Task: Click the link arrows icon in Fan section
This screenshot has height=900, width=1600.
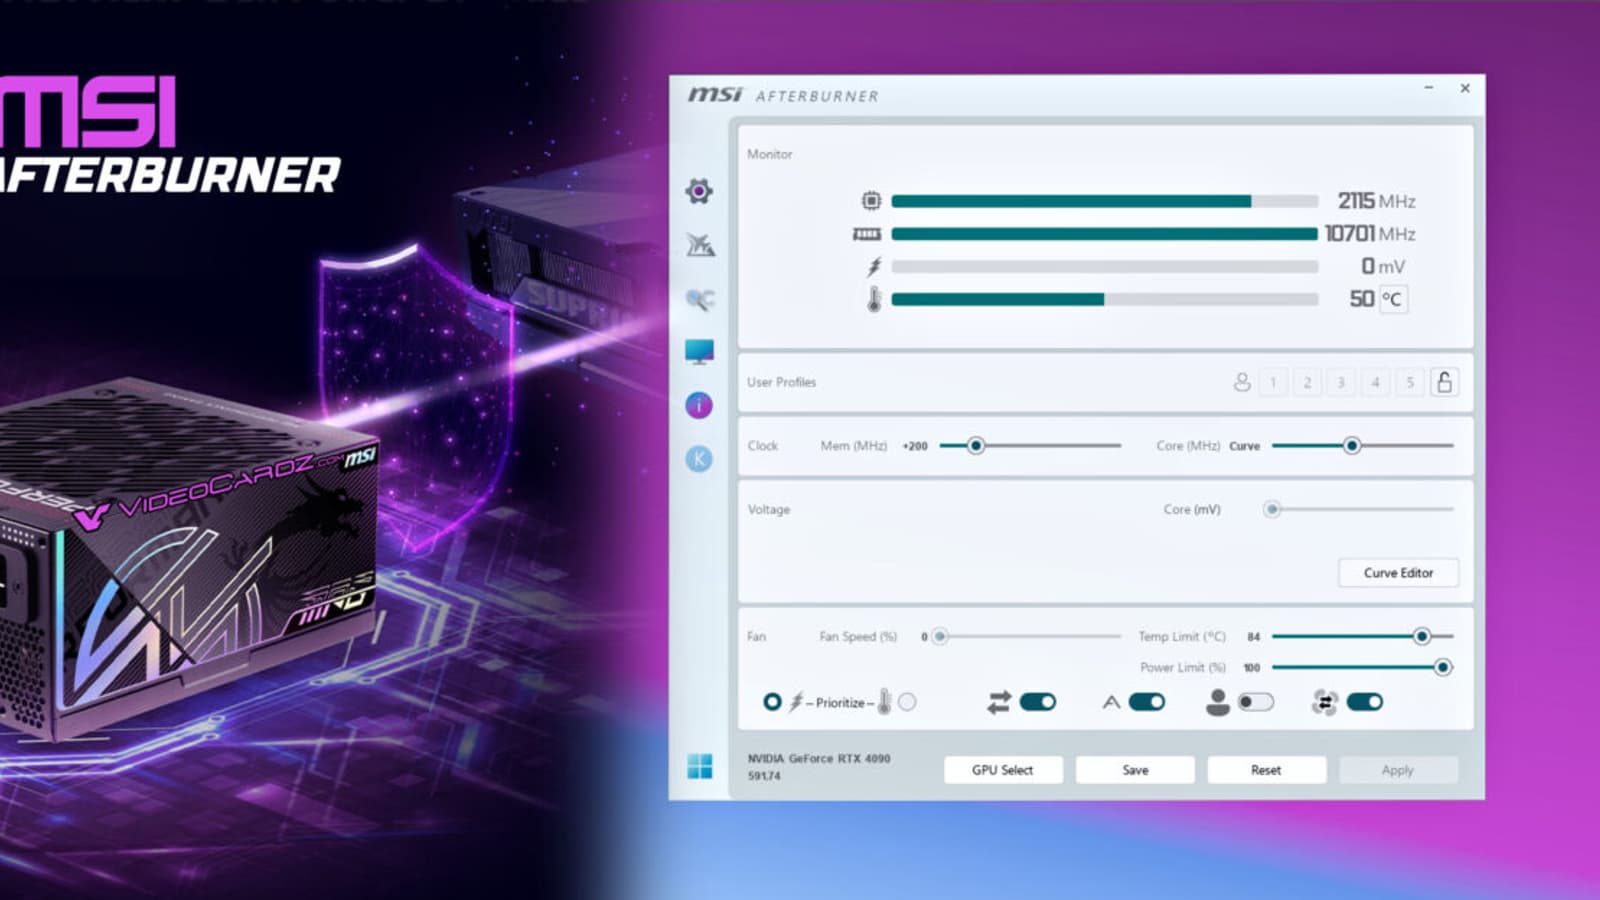Action: [x=998, y=703]
